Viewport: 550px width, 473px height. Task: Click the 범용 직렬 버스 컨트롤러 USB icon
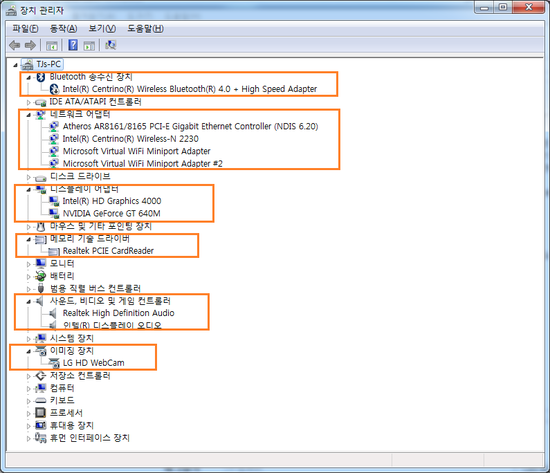pos(41,289)
